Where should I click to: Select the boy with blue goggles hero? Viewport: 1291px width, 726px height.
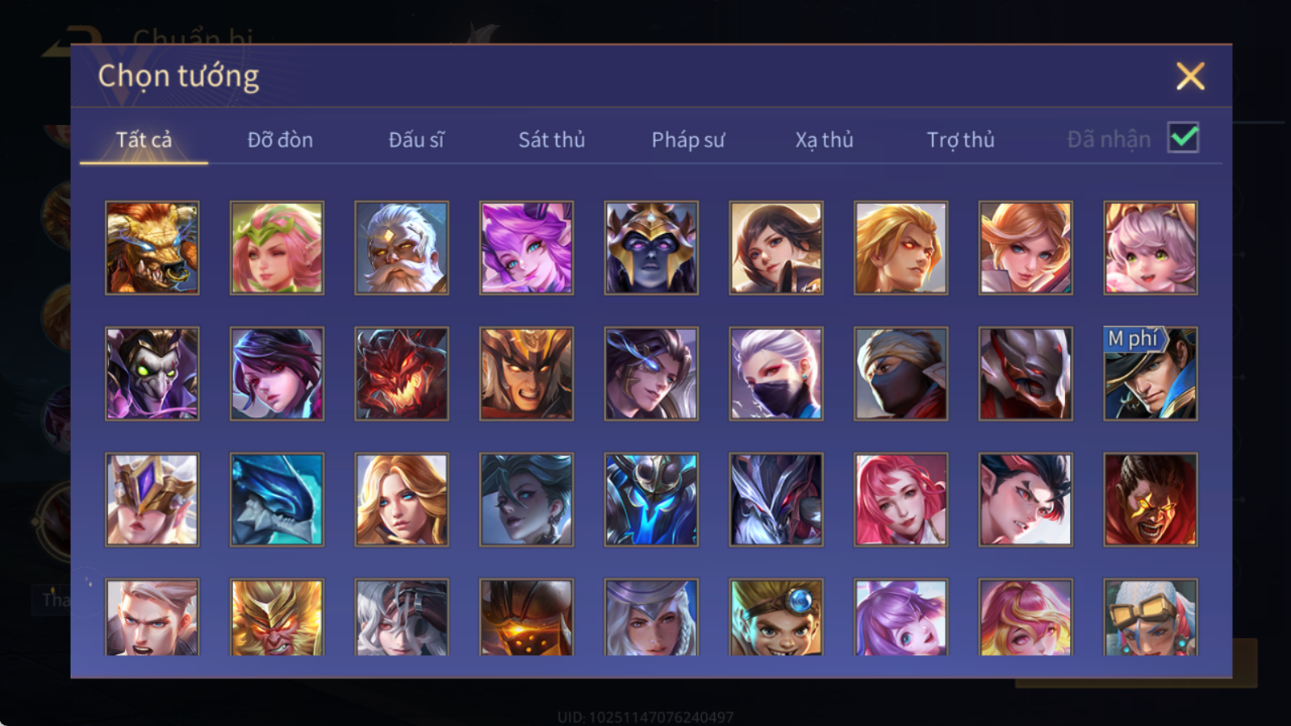click(x=776, y=618)
